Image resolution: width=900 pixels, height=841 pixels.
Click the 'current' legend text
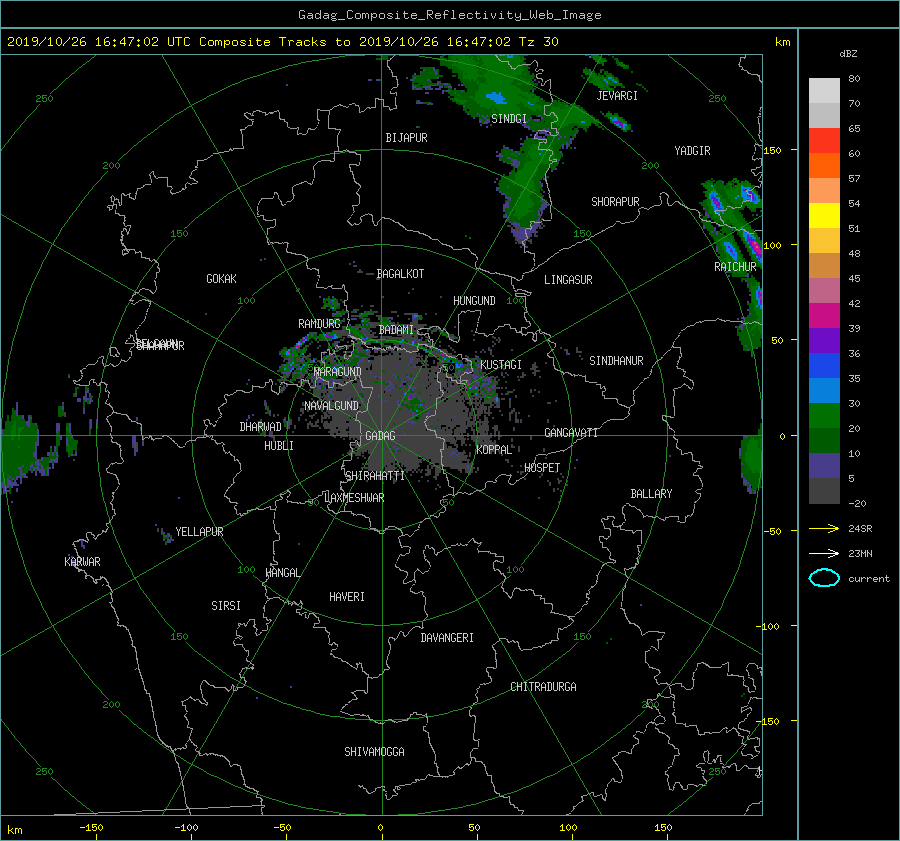click(868, 579)
